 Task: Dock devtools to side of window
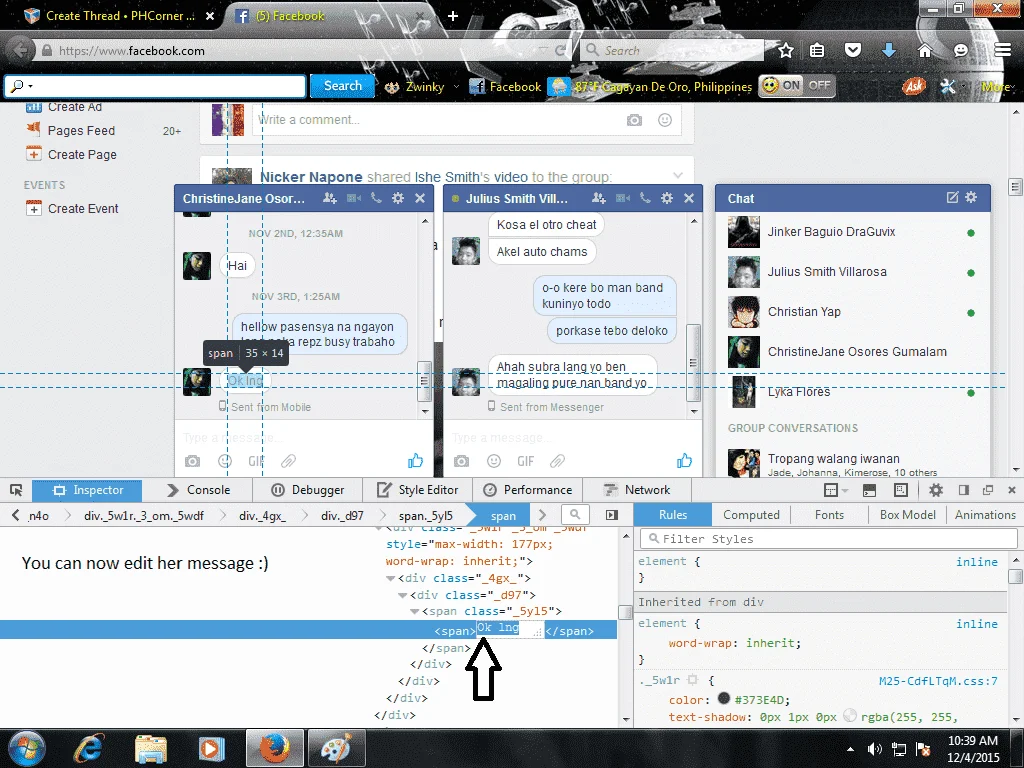tap(963, 490)
